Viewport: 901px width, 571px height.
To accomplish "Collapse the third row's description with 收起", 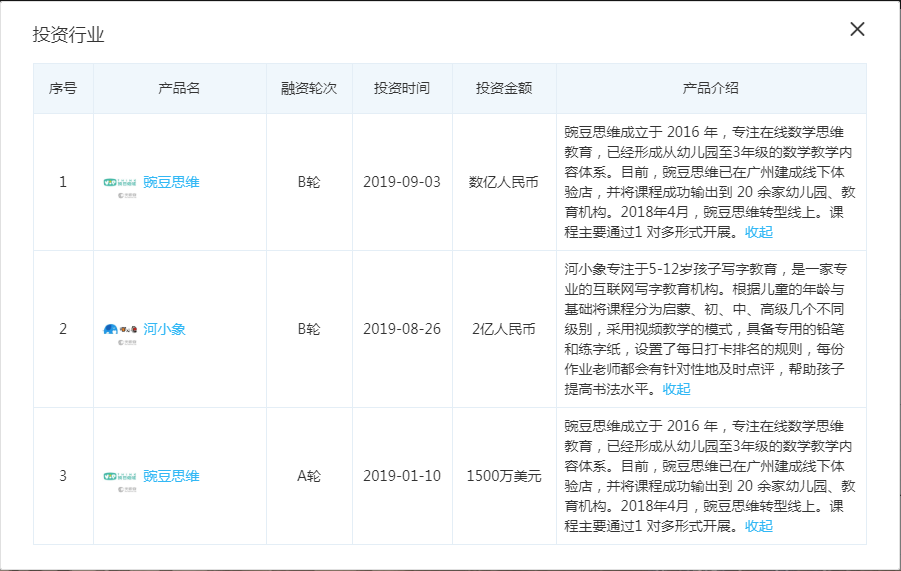I will (759, 526).
